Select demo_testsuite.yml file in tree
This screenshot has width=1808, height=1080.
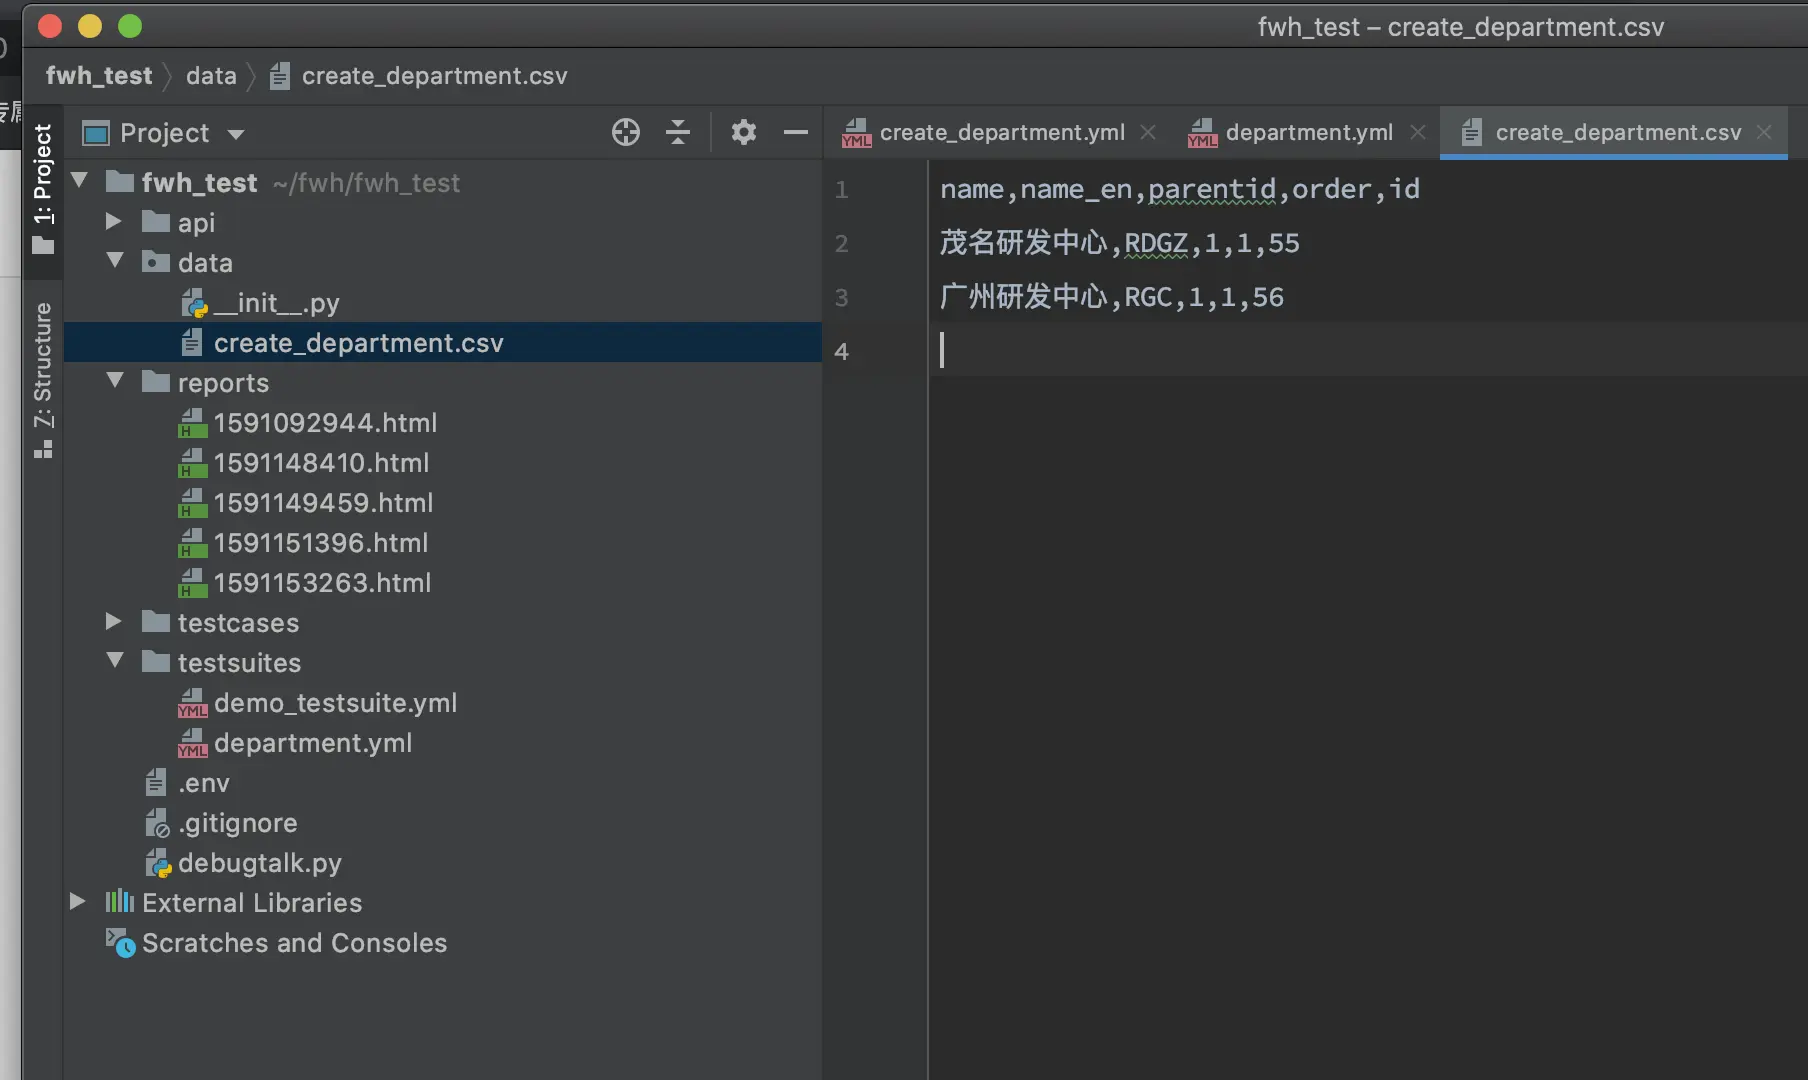pyautogui.click(x=335, y=703)
